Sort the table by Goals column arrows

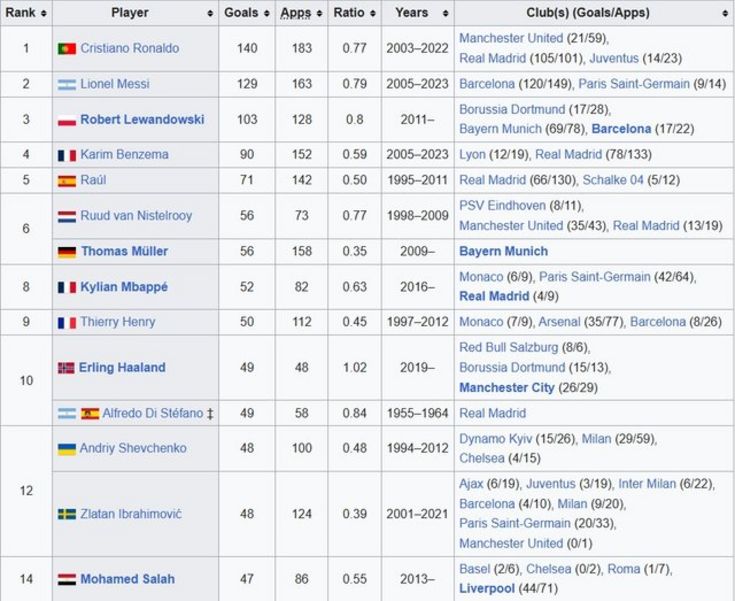click(267, 14)
